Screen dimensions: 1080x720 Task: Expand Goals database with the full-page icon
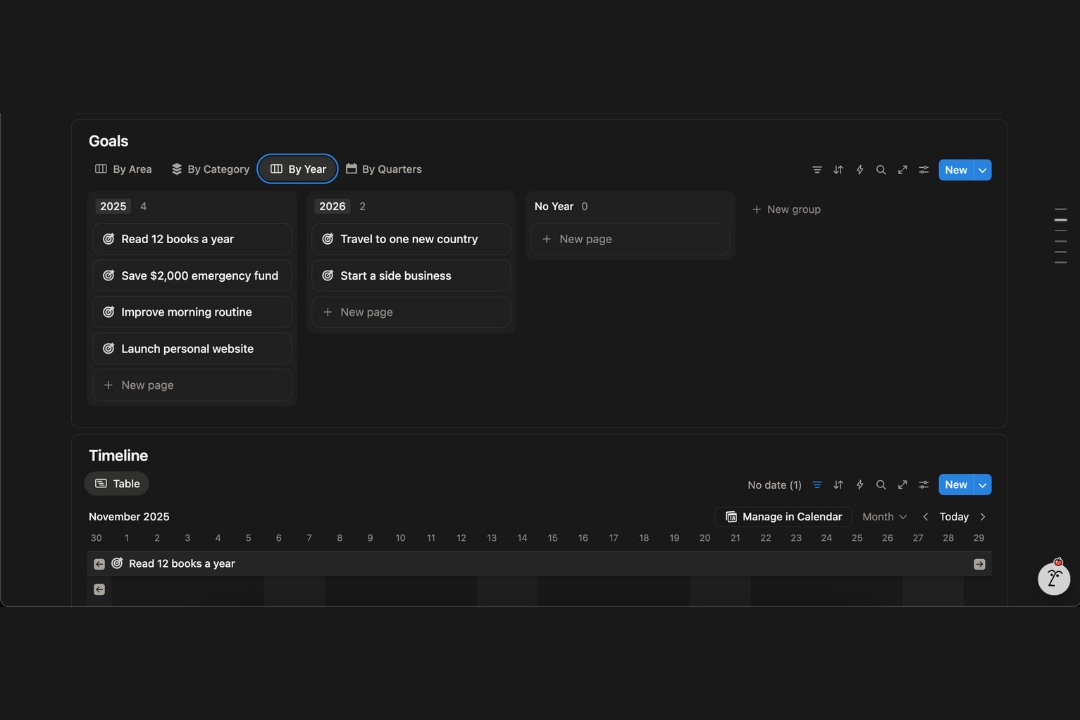[902, 170]
